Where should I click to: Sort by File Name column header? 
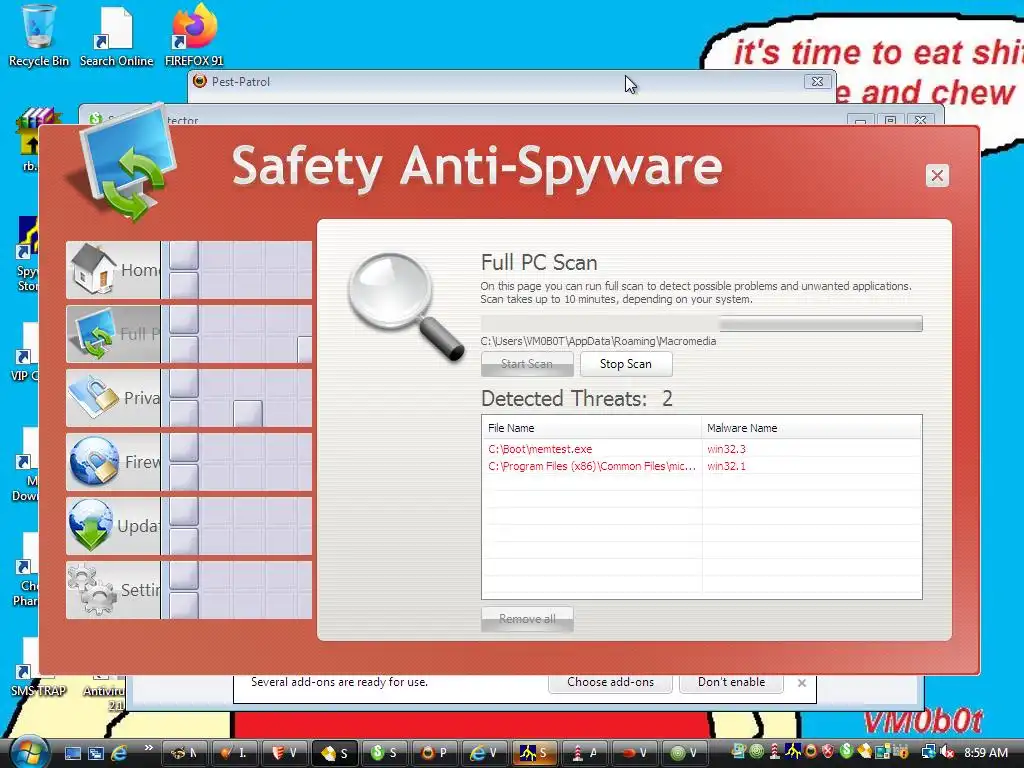[592, 428]
